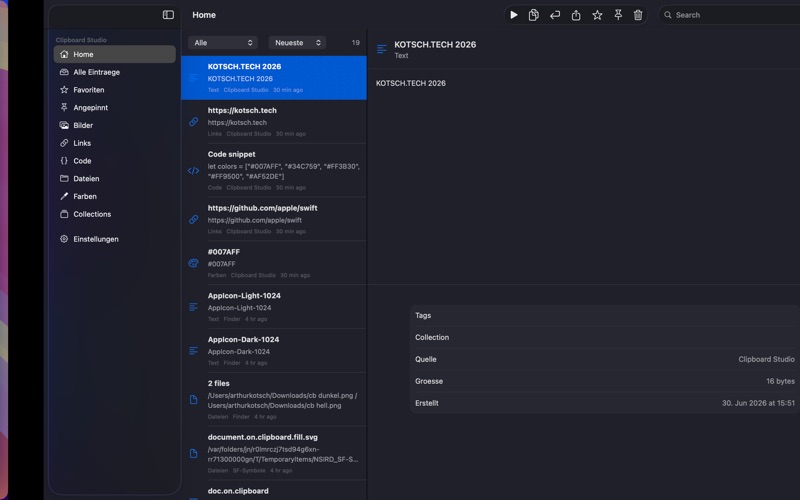Click the photo icon beside Bilder
Image resolution: width=800 pixels, height=500 pixels.
coord(64,125)
